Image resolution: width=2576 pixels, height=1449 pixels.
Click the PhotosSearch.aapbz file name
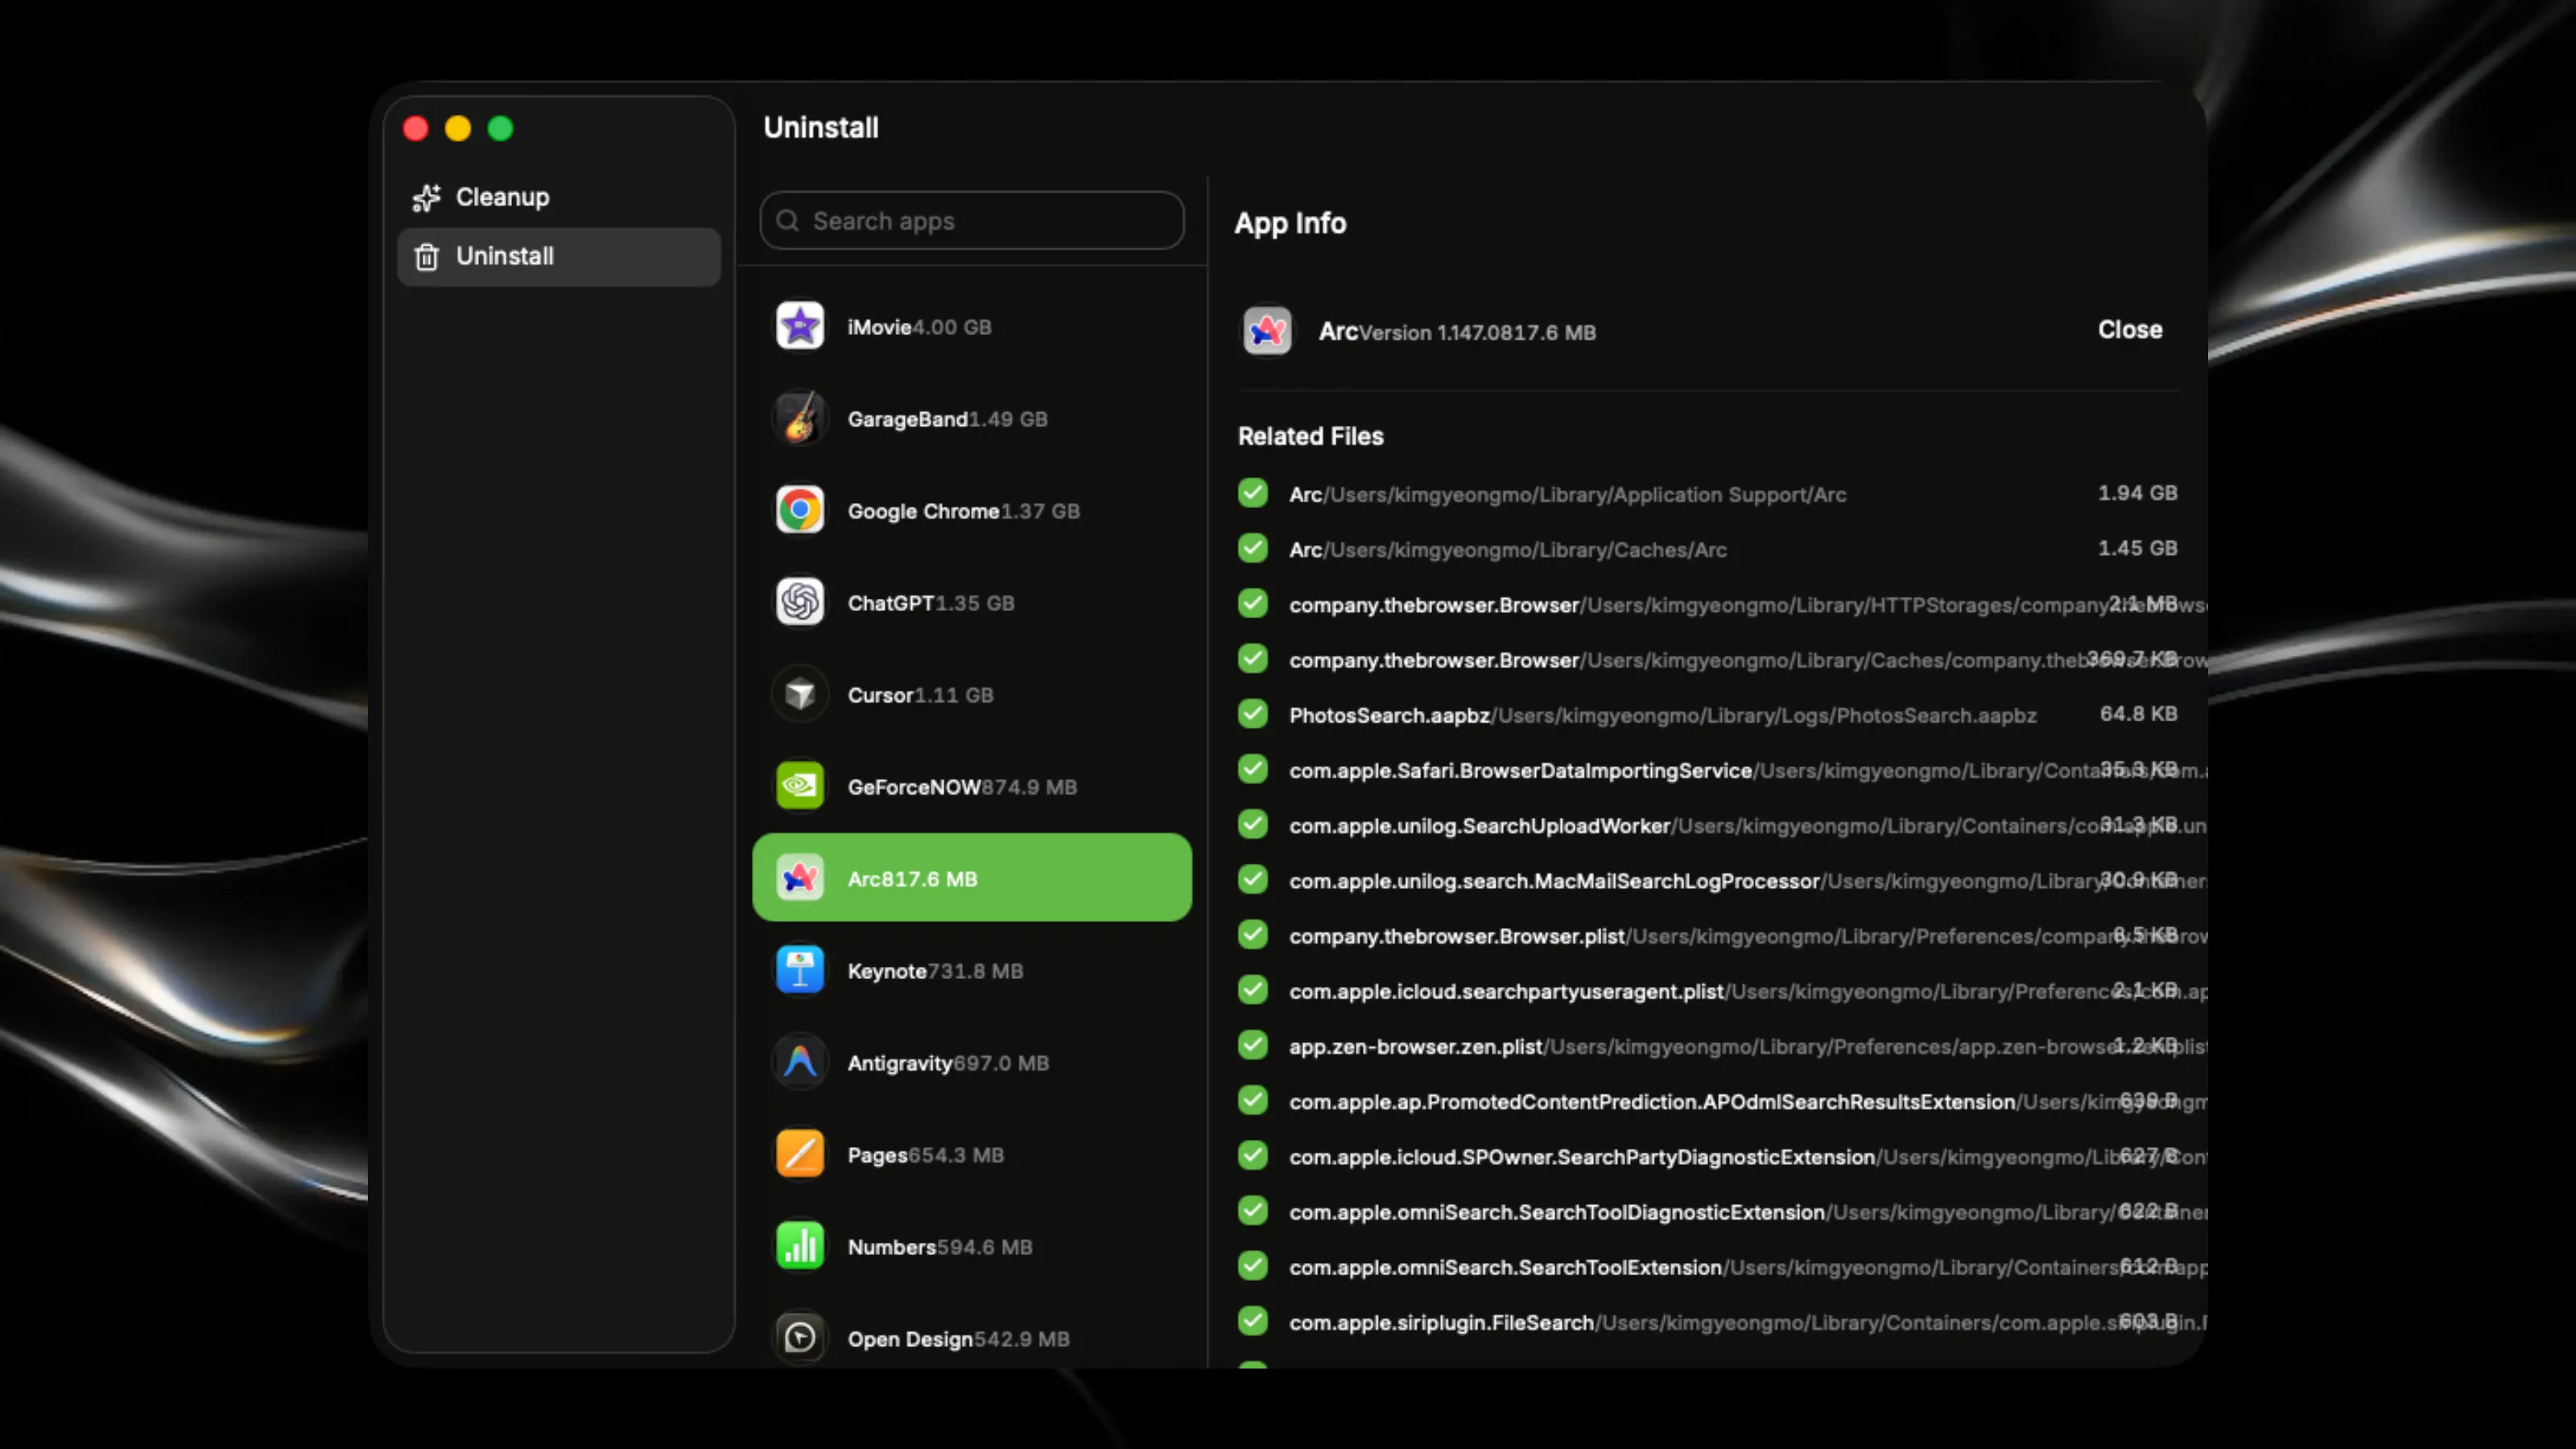[1389, 715]
